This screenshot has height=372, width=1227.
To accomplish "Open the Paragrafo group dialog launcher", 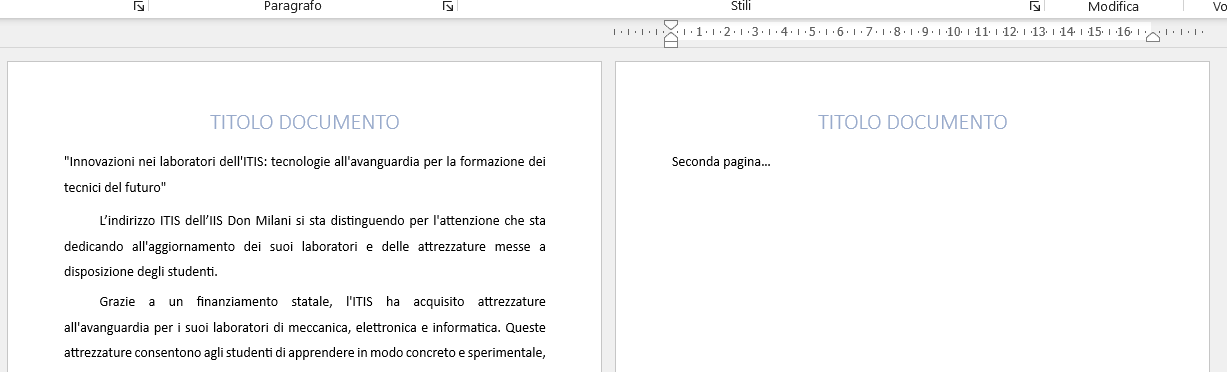I will tap(449, 7).
